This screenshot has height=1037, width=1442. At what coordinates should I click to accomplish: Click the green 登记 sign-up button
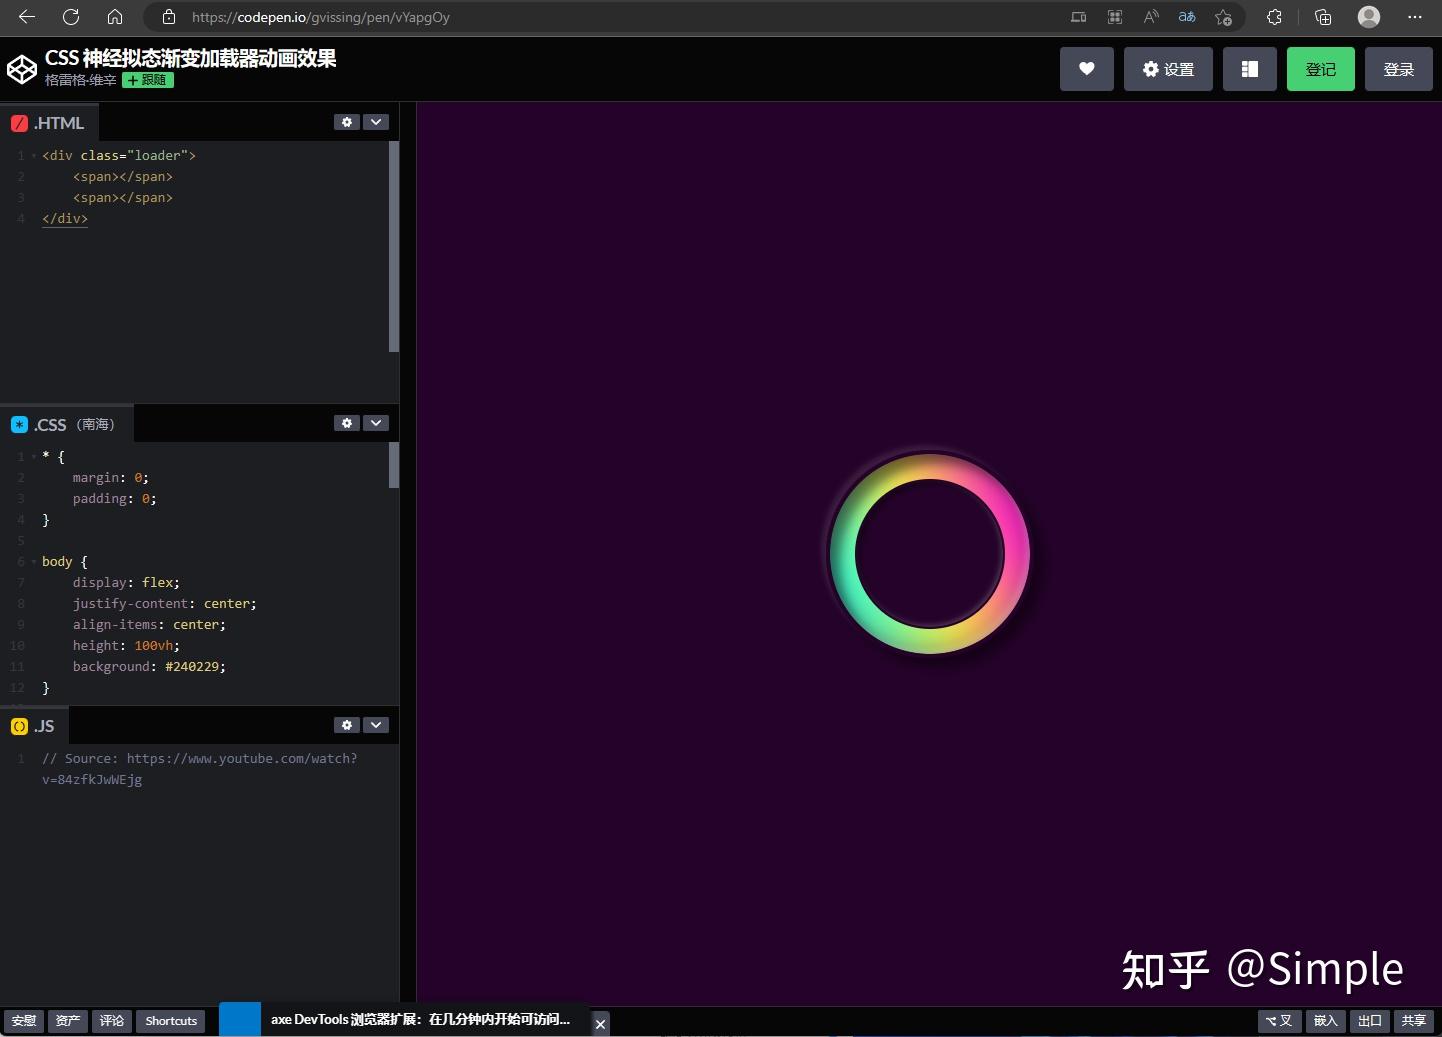pos(1320,68)
